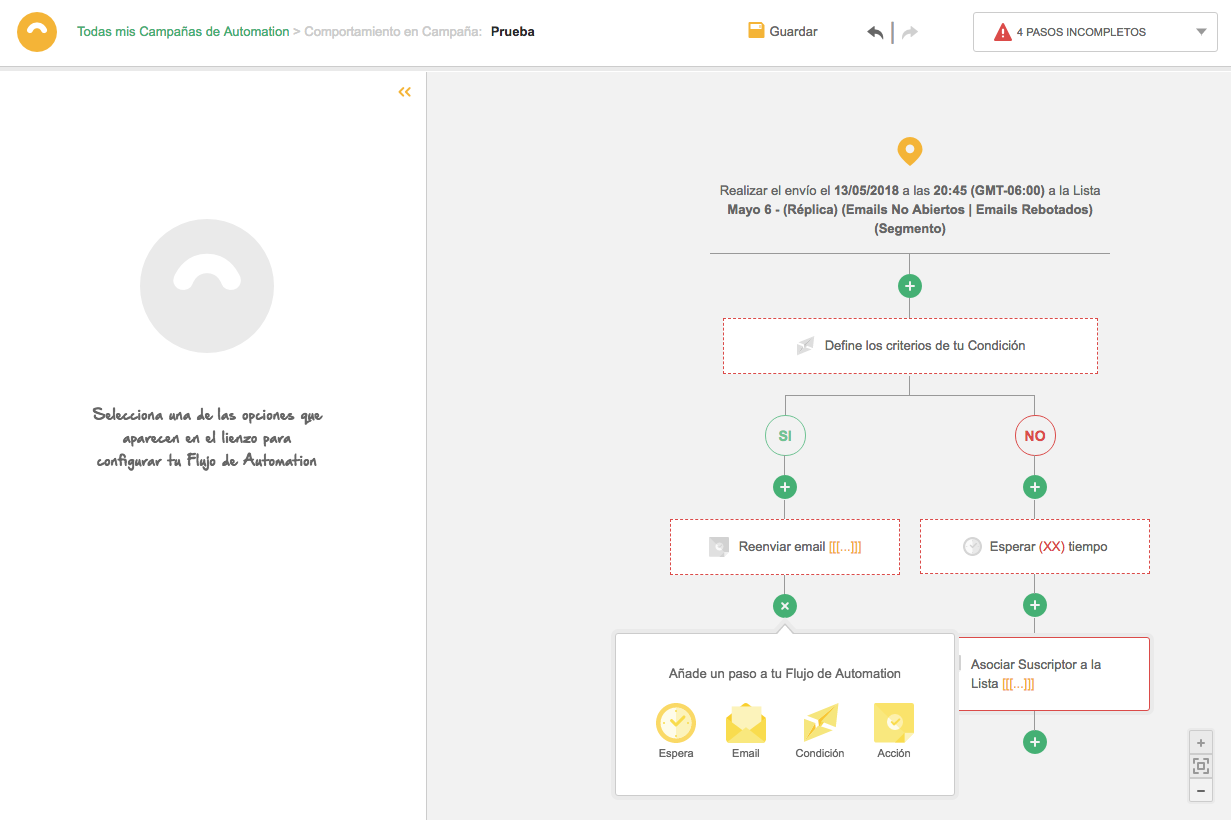
Task: Click the Doppler logo in header
Action: pyautogui.click(x=37, y=32)
